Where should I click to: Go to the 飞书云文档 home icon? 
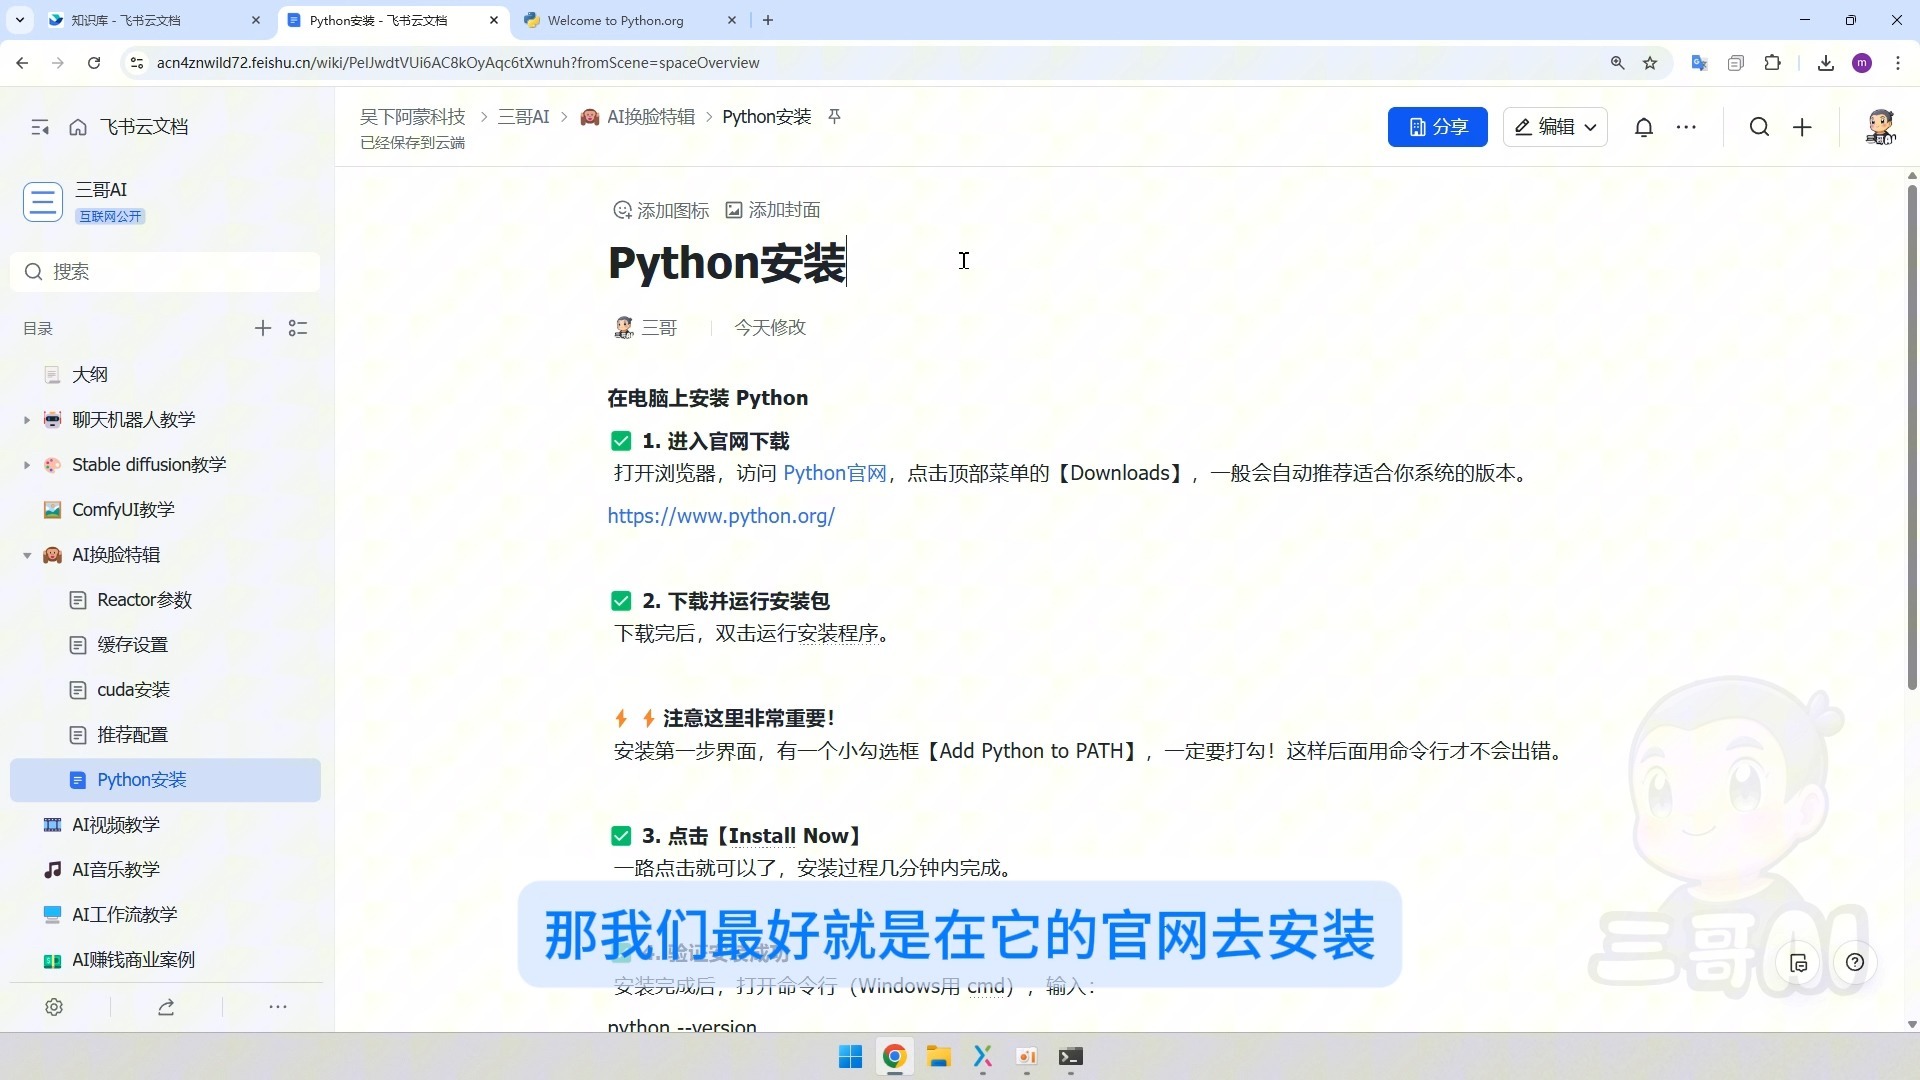78,127
